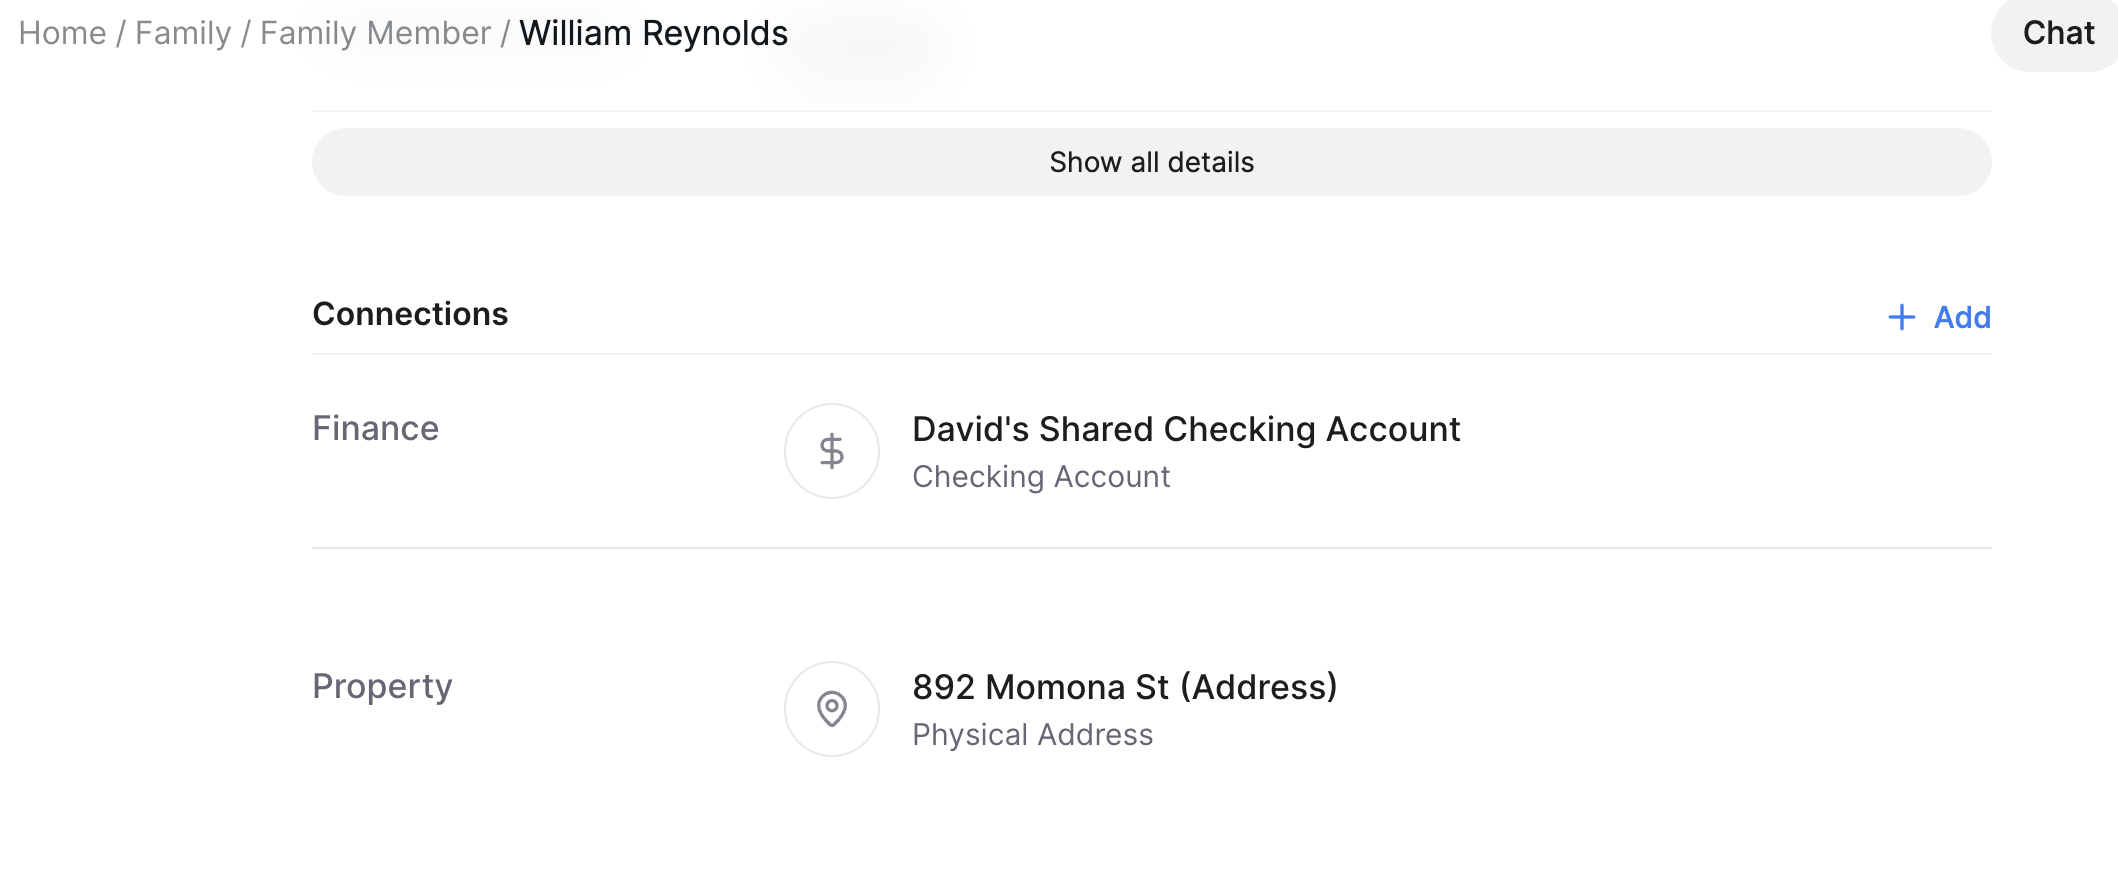Screen dimensions: 2118x894
Task: Click the Checking Account subtitle
Action: tap(1041, 477)
